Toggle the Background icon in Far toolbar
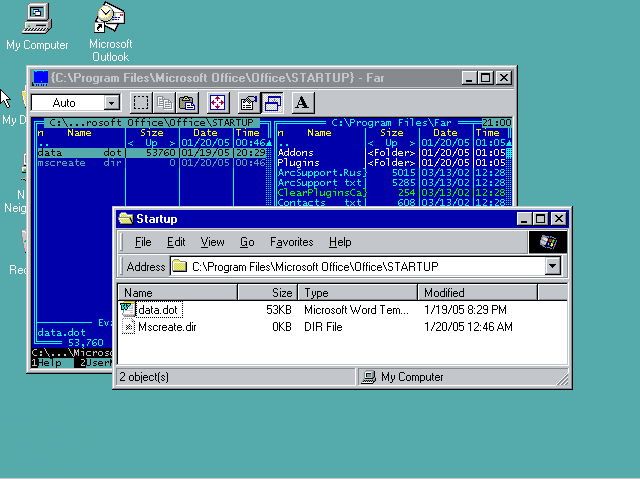Image resolution: width=640 pixels, height=480 pixels. click(x=272, y=102)
